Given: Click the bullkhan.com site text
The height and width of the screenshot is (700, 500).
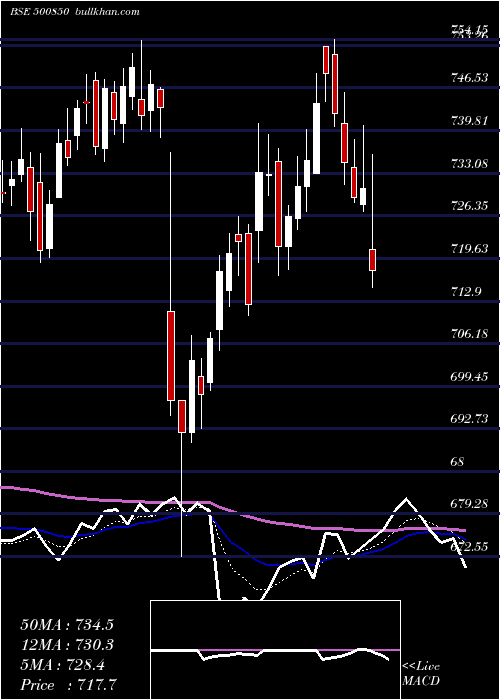Looking at the screenshot, I should [107, 12].
